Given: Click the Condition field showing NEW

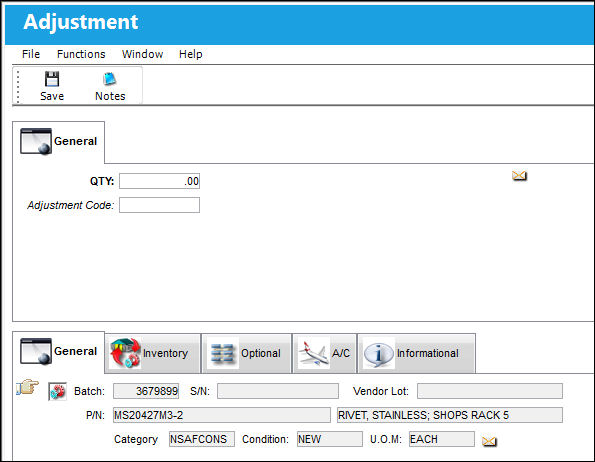Looking at the screenshot, I should 330,439.
